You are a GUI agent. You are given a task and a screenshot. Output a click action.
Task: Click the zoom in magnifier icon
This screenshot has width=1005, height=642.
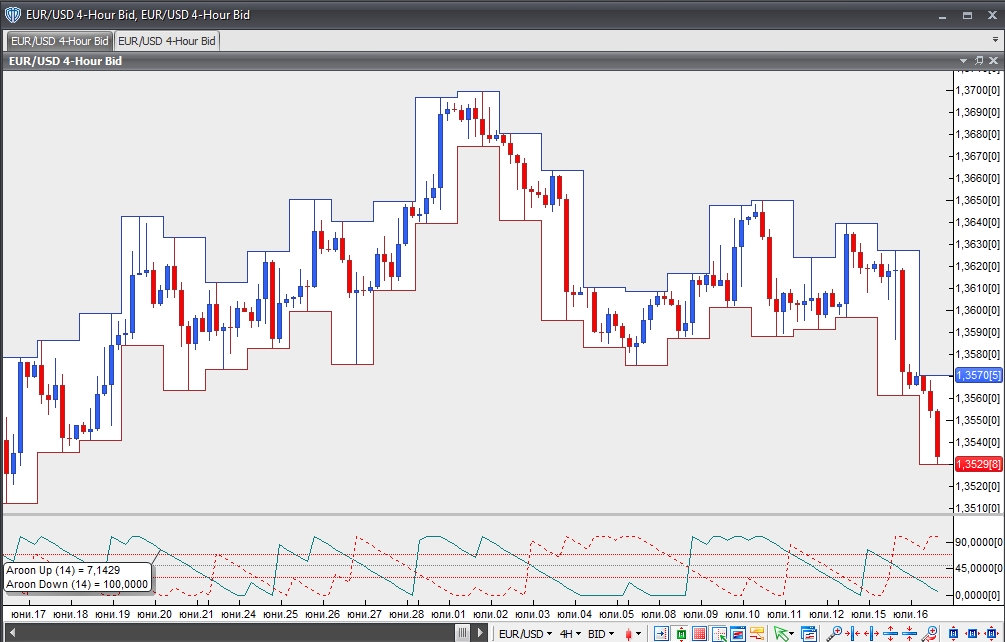[833, 633]
